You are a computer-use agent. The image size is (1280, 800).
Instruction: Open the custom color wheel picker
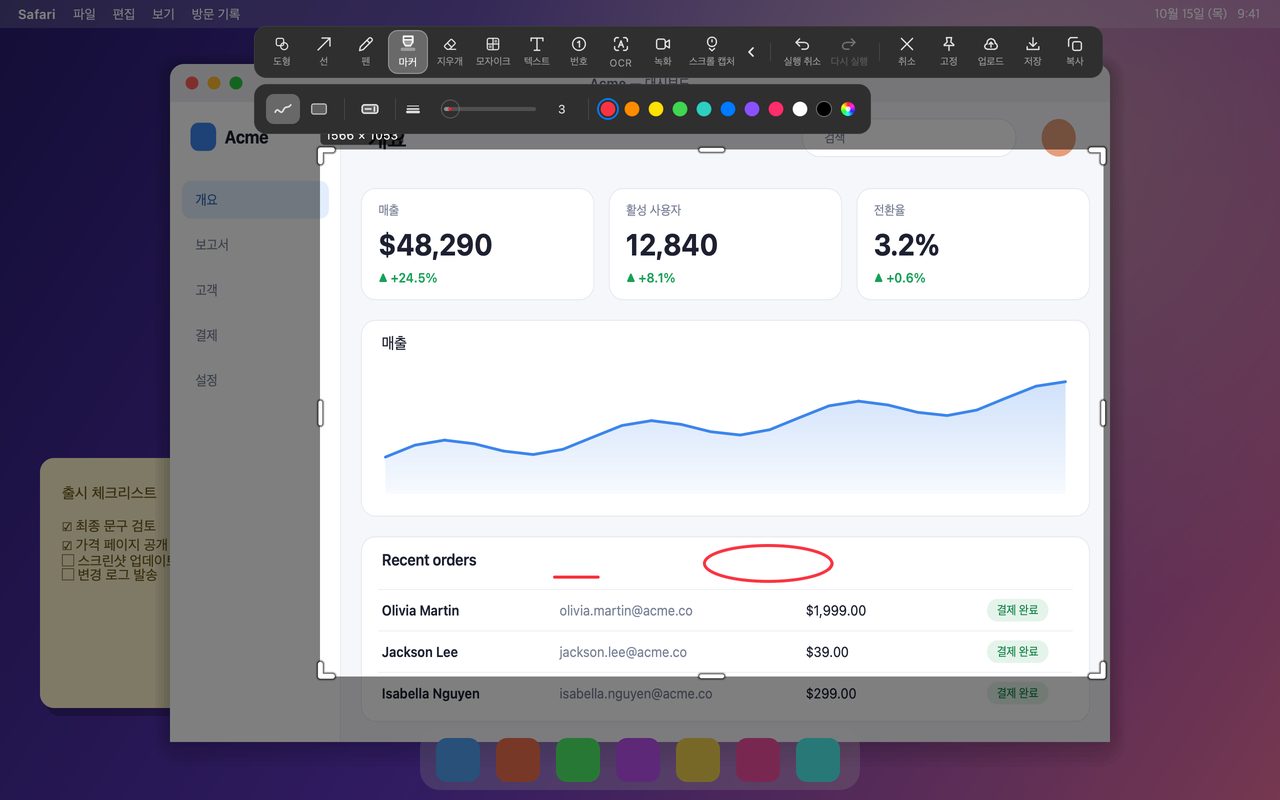848,109
